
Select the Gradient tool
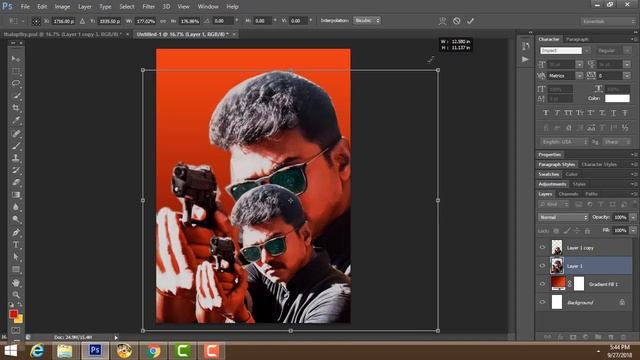[16, 195]
